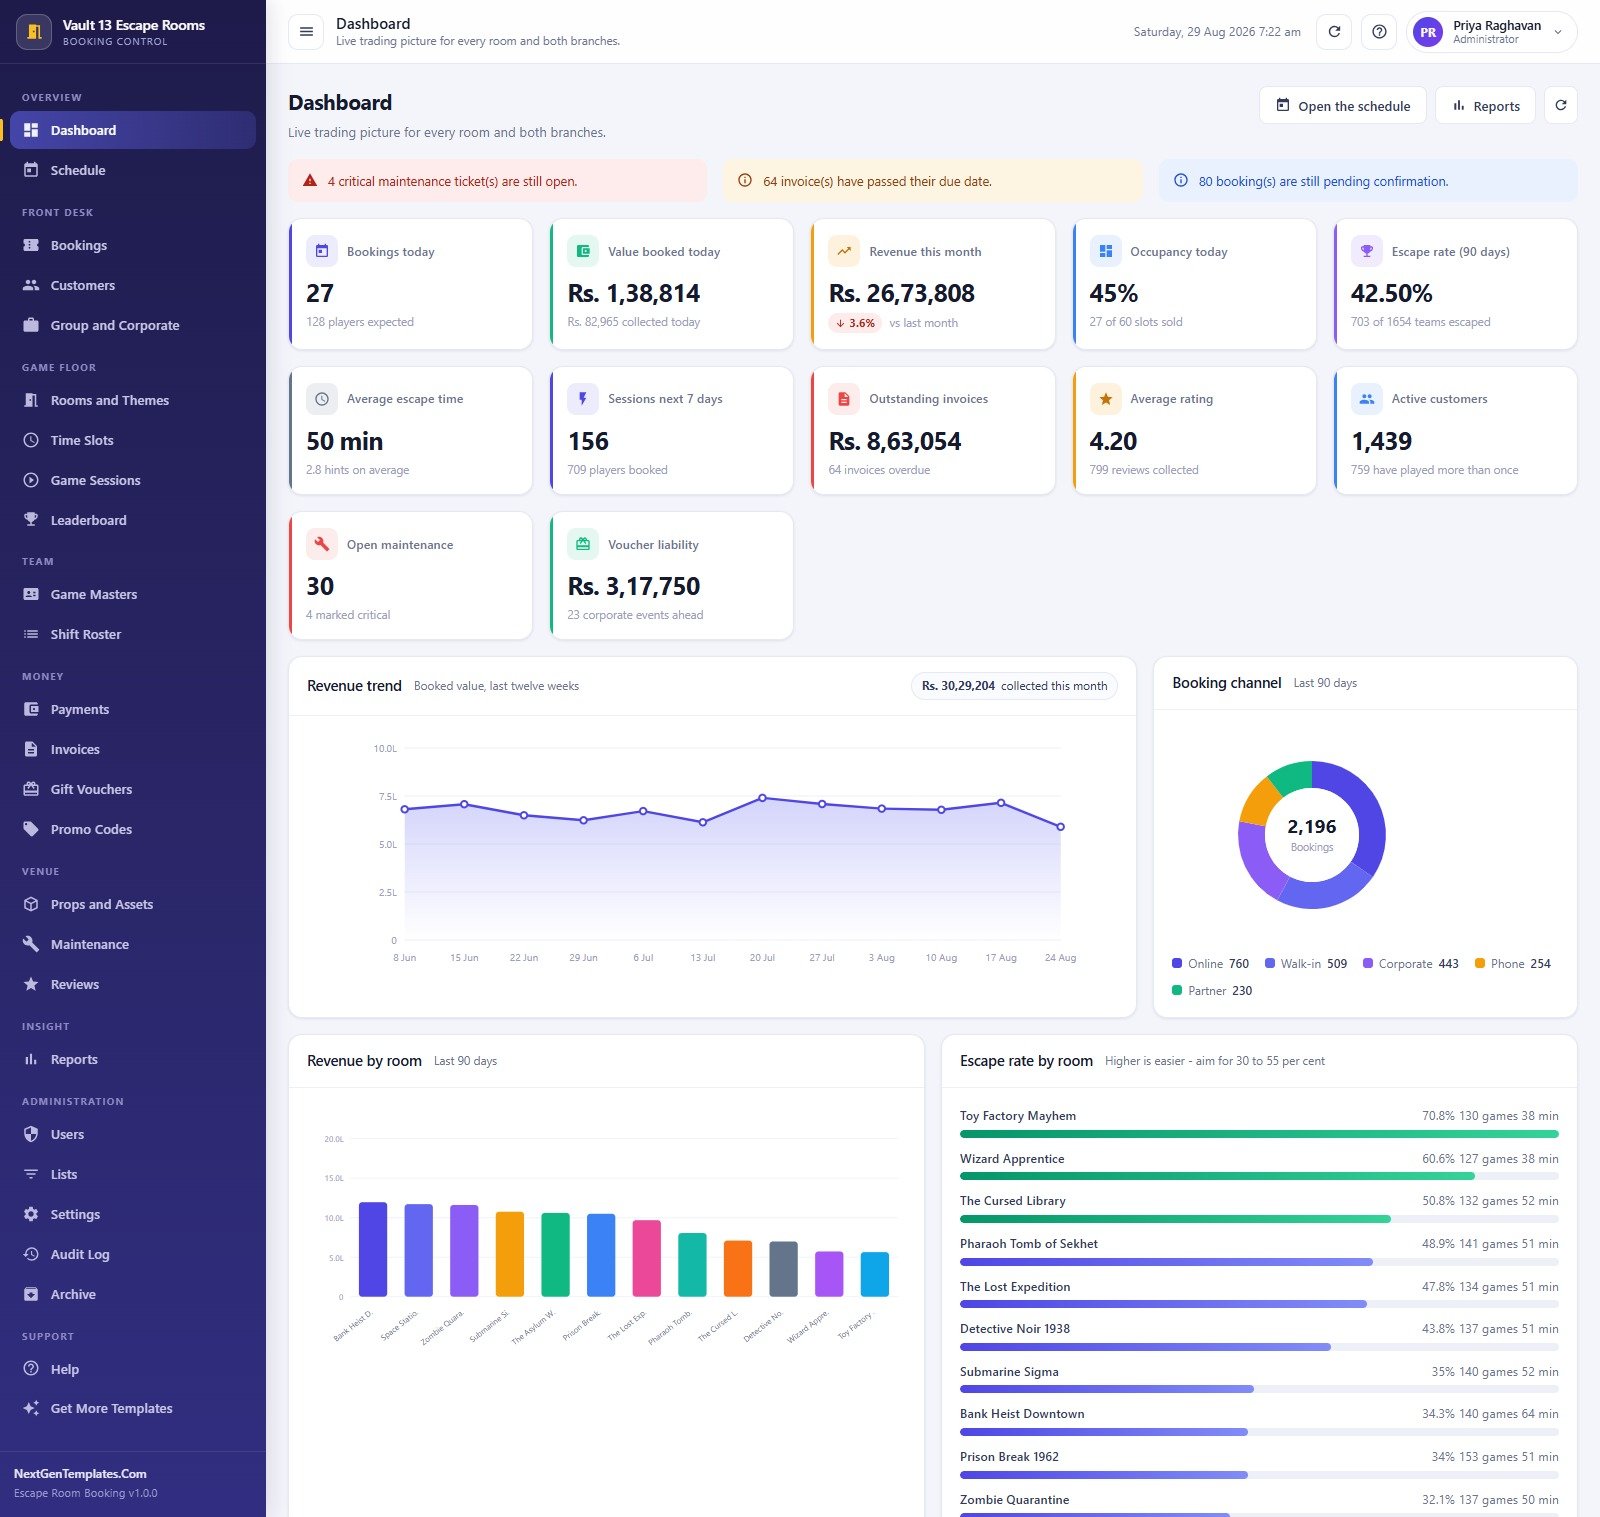1600x1517 pixels.
Task: Click the refresh icon beside the Reports button
Action: [1561, 105]
